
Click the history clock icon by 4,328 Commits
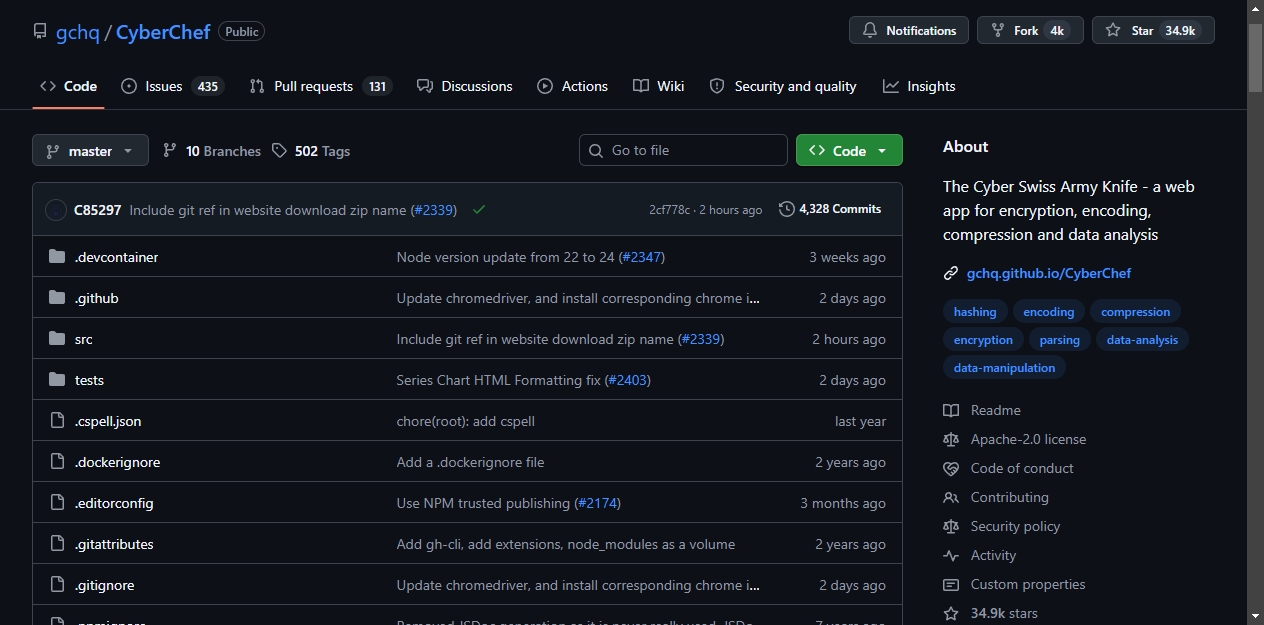click(787, 209)
